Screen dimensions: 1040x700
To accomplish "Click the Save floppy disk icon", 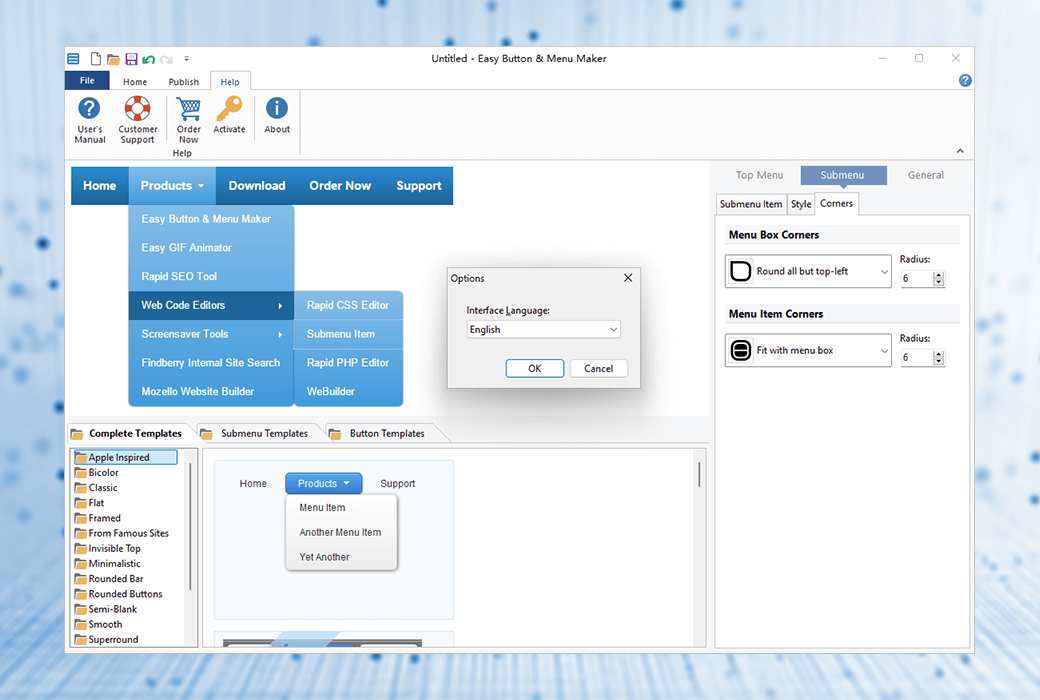I will [131, 59].
